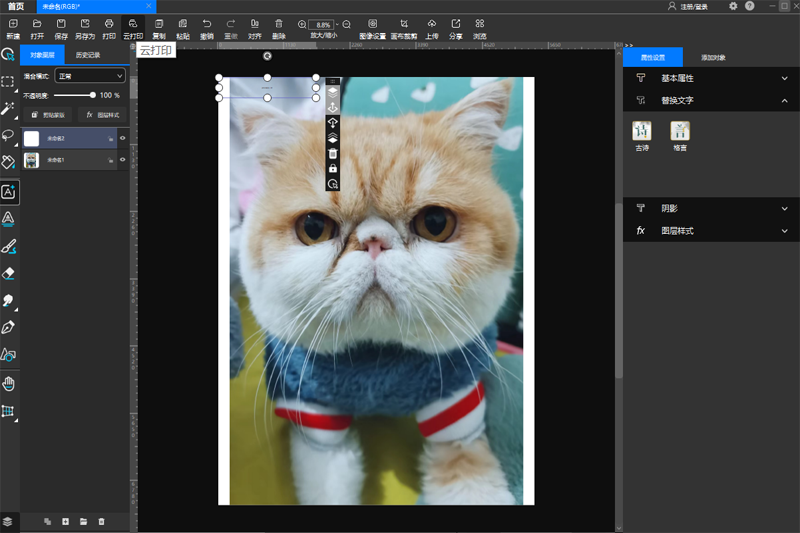Click the 不透明度 opacity slider handle
Screen dimensions: 800x533
93,95
